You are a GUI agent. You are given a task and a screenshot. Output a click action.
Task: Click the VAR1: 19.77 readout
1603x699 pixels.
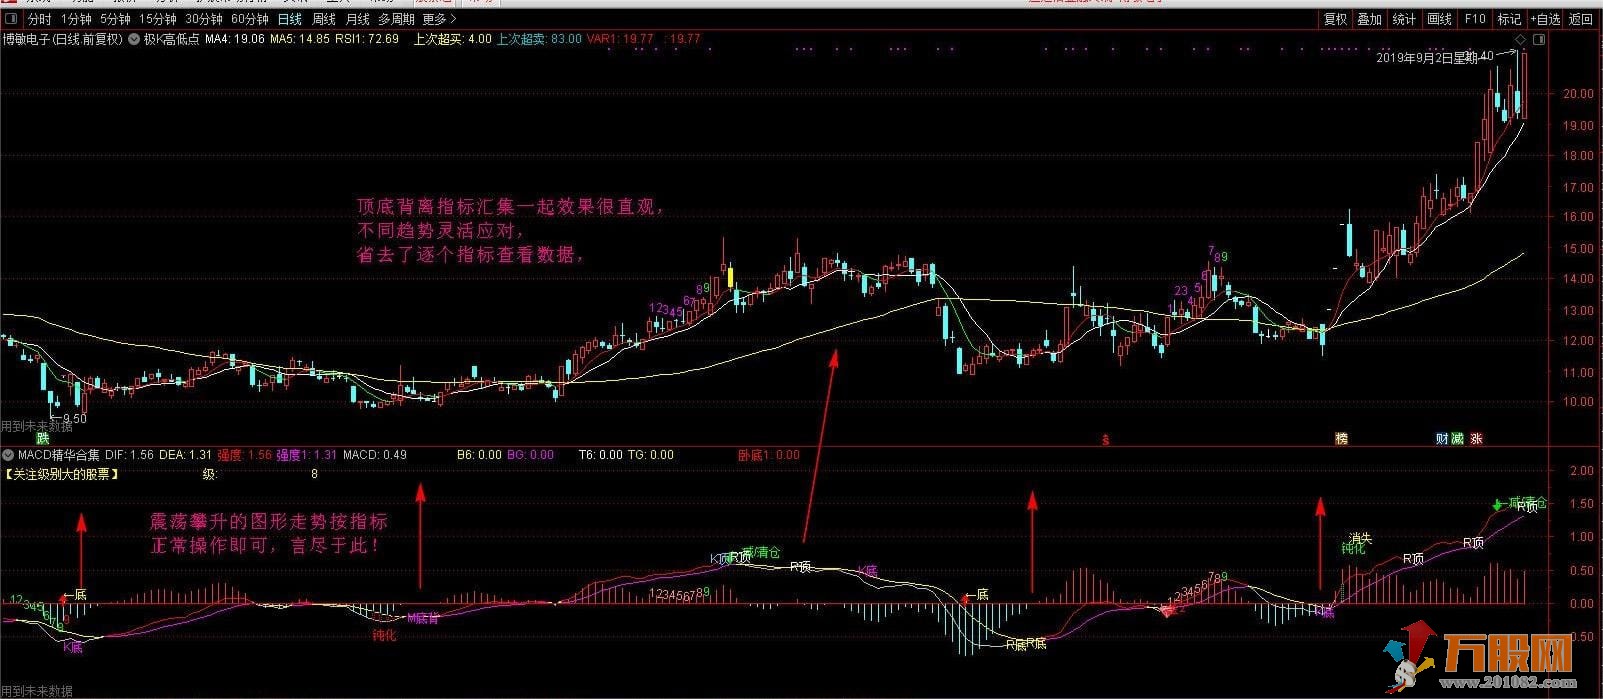620,39
